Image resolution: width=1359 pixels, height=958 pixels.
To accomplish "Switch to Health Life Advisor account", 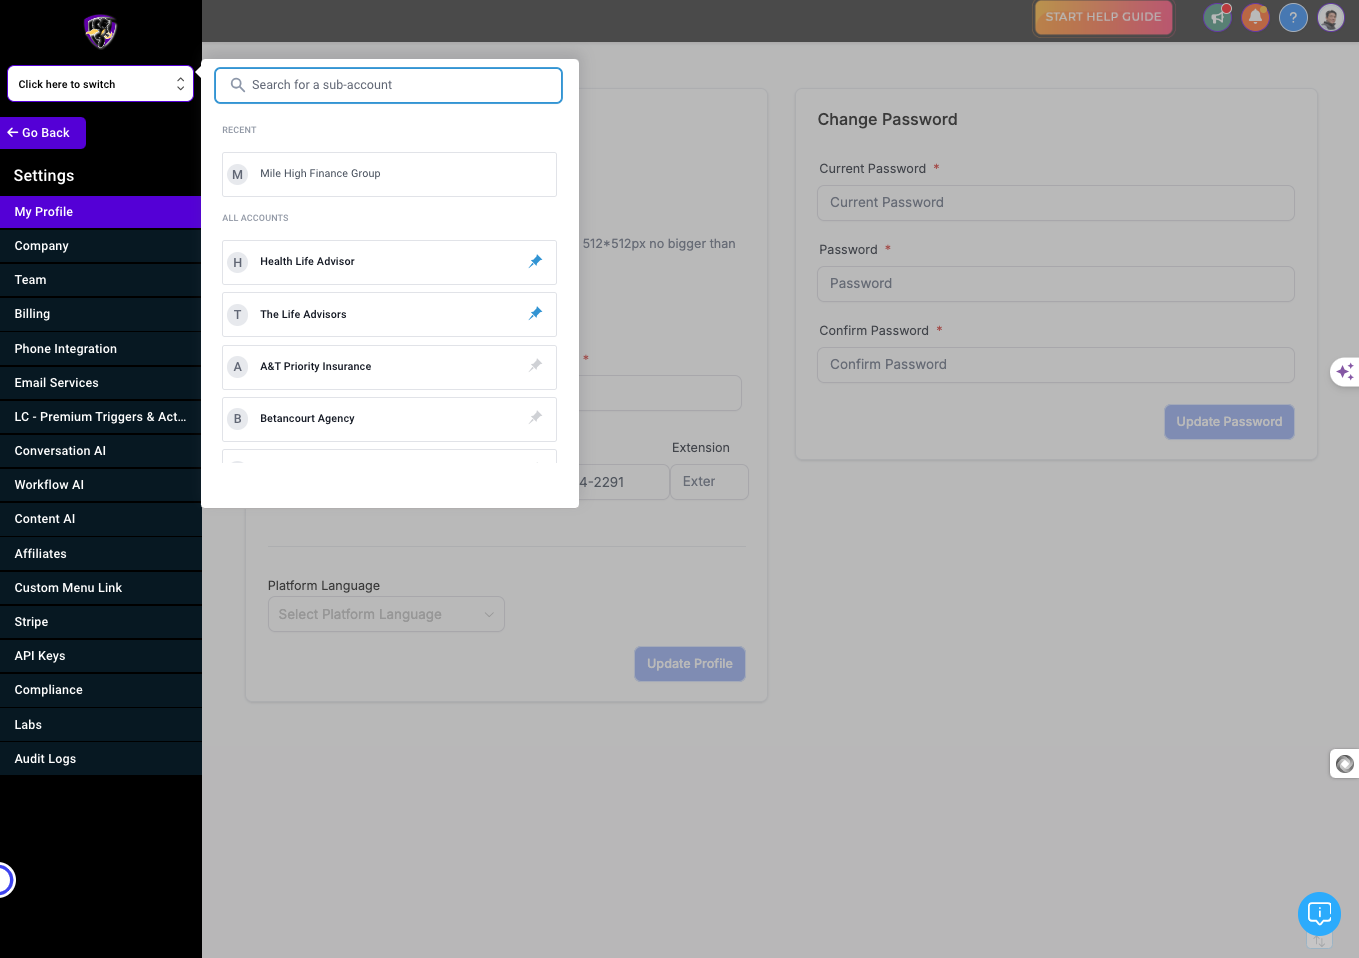I will (389, 262).
